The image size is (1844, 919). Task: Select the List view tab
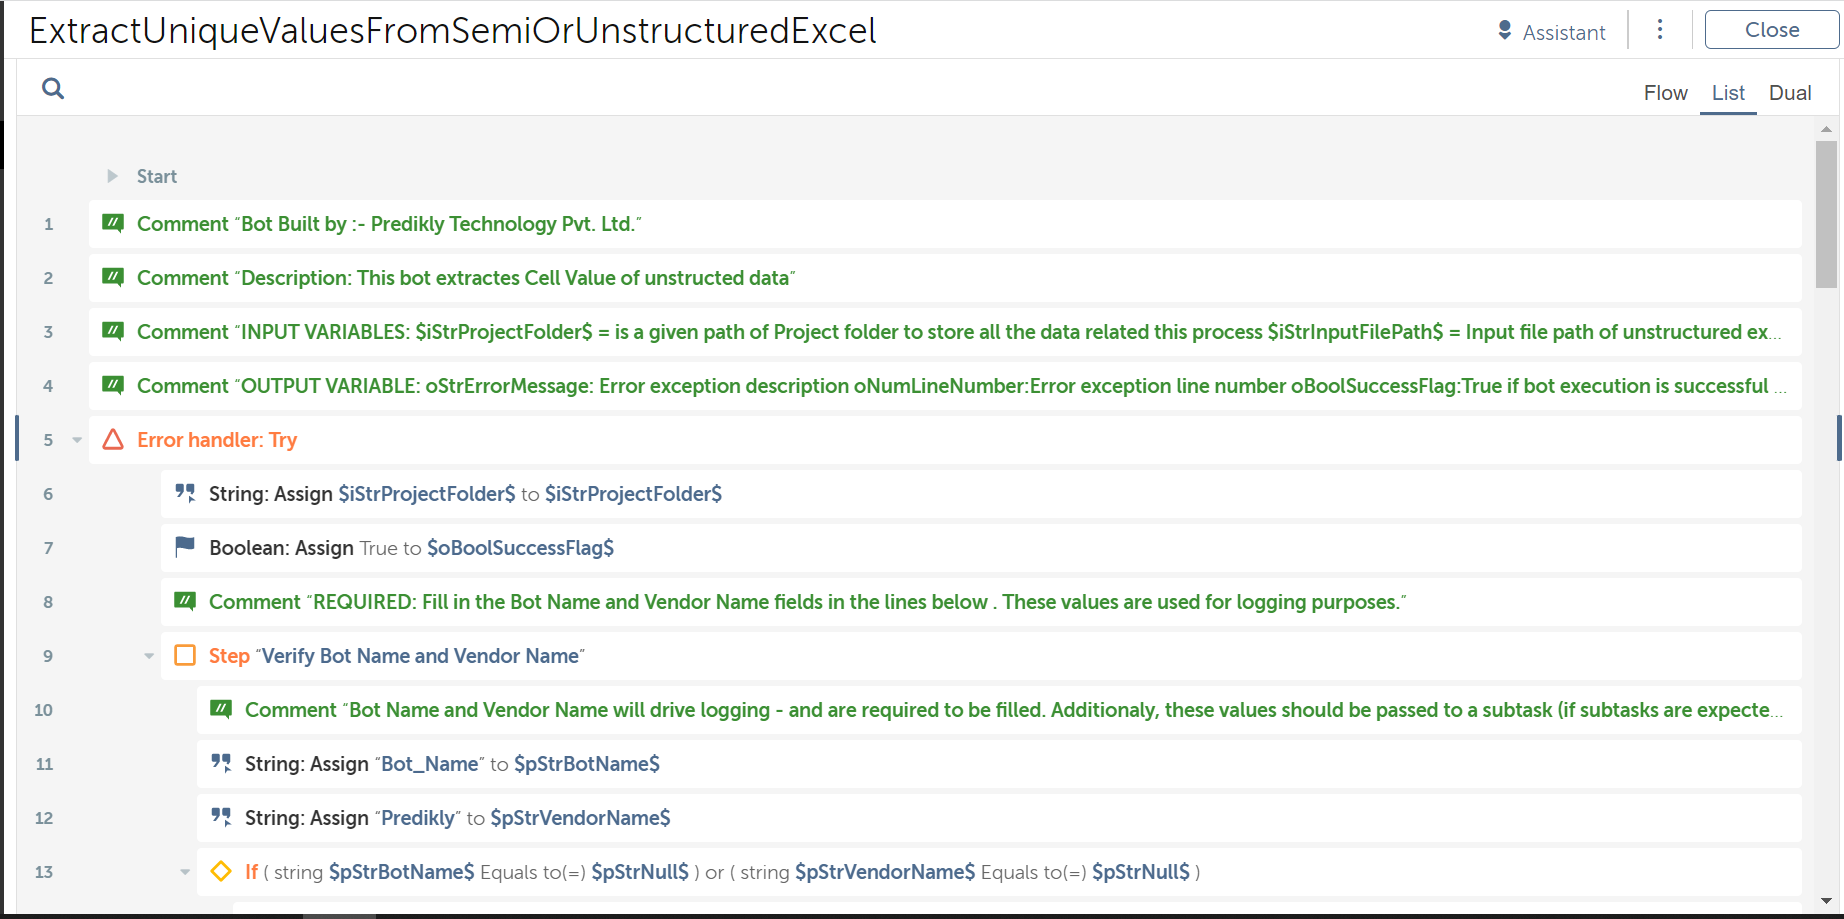1727,93
